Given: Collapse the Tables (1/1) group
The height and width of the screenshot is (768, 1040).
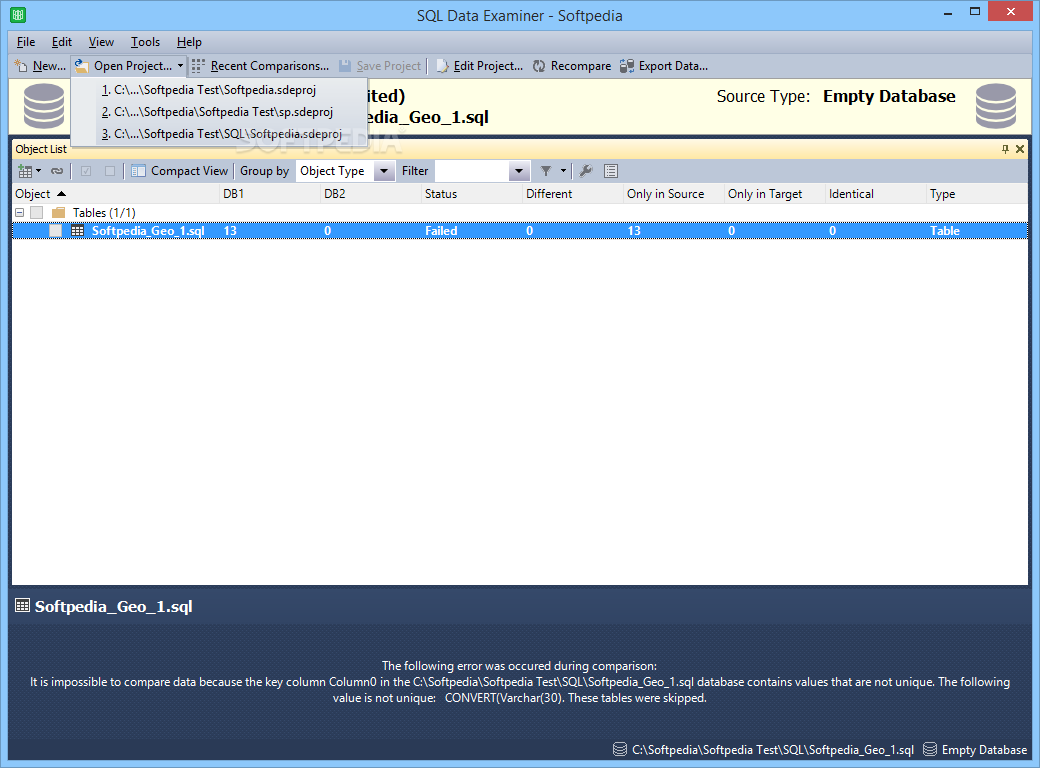Looking at the screenshot, I should click(x=19, y=213).
